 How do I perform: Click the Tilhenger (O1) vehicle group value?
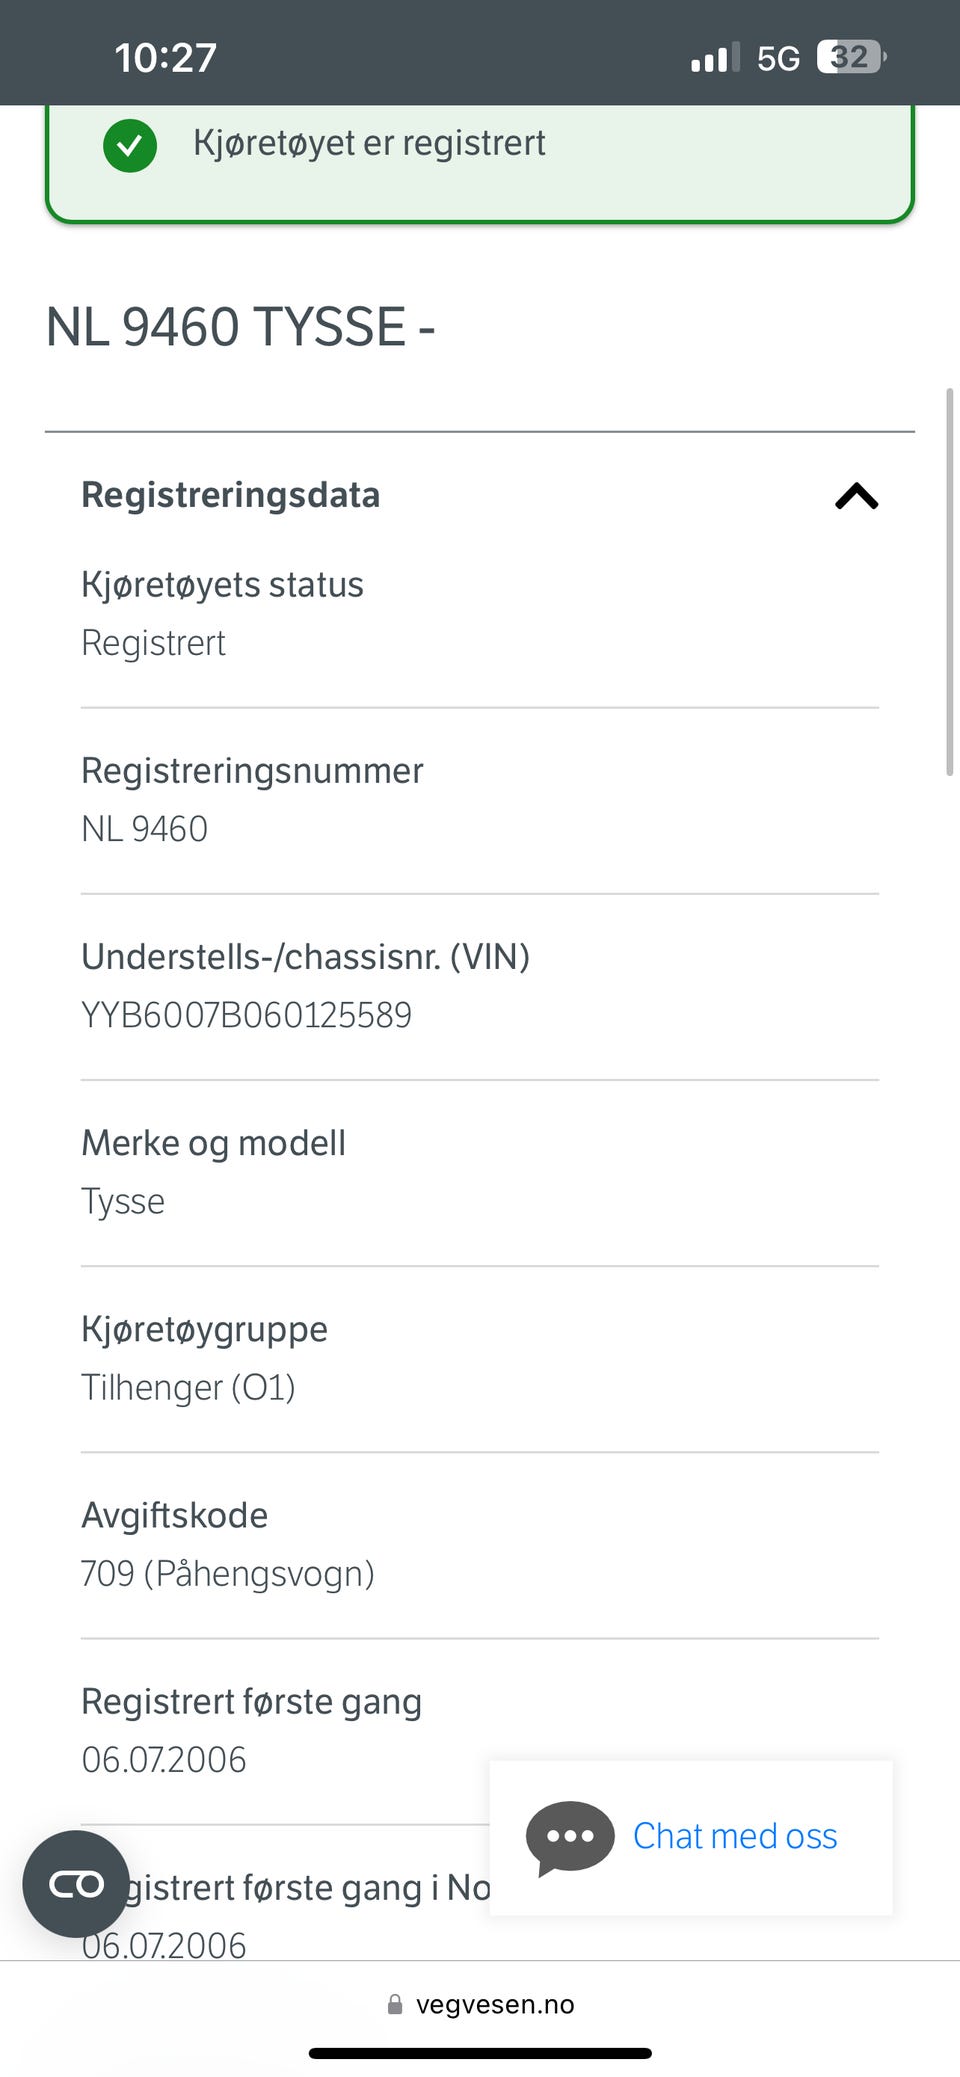click(188, 1387)
